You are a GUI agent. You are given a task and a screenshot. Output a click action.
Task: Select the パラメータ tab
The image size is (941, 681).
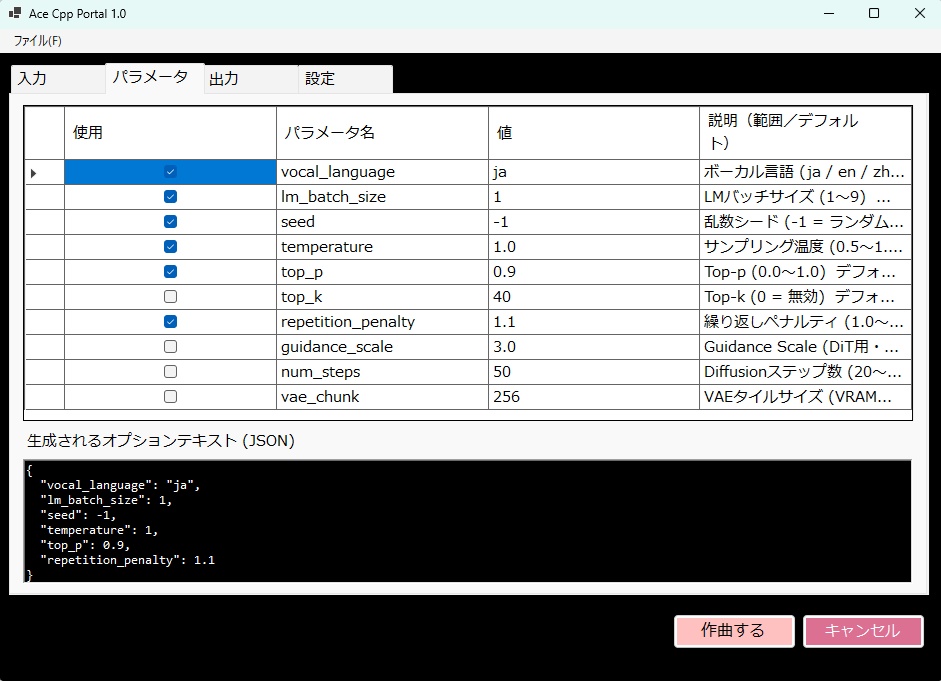[x=154, y=77]
